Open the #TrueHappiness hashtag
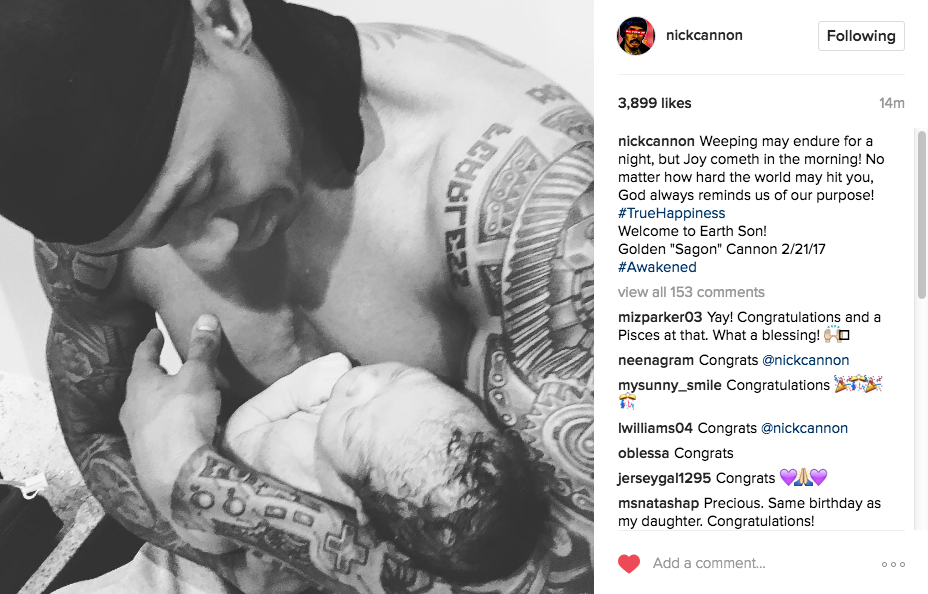Image resolution: width=928 pixels, height=594 pixels. [x=672, y=213]
